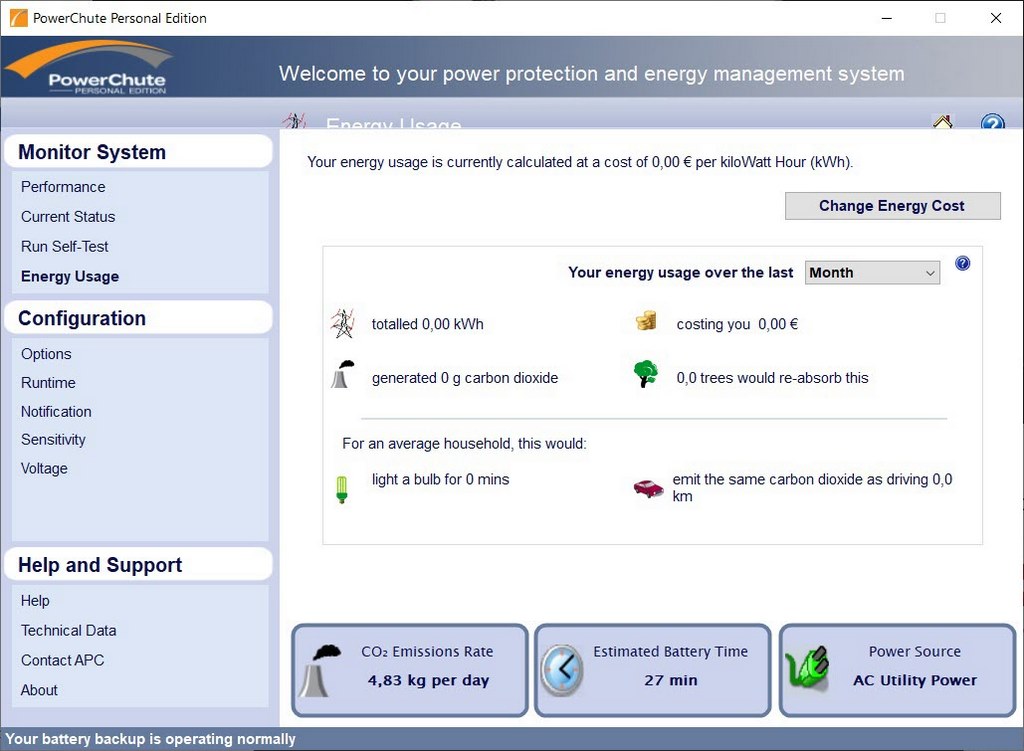Close the PowerChute window
Screen dimensions: 1024x751
click(x=995, y=18)
